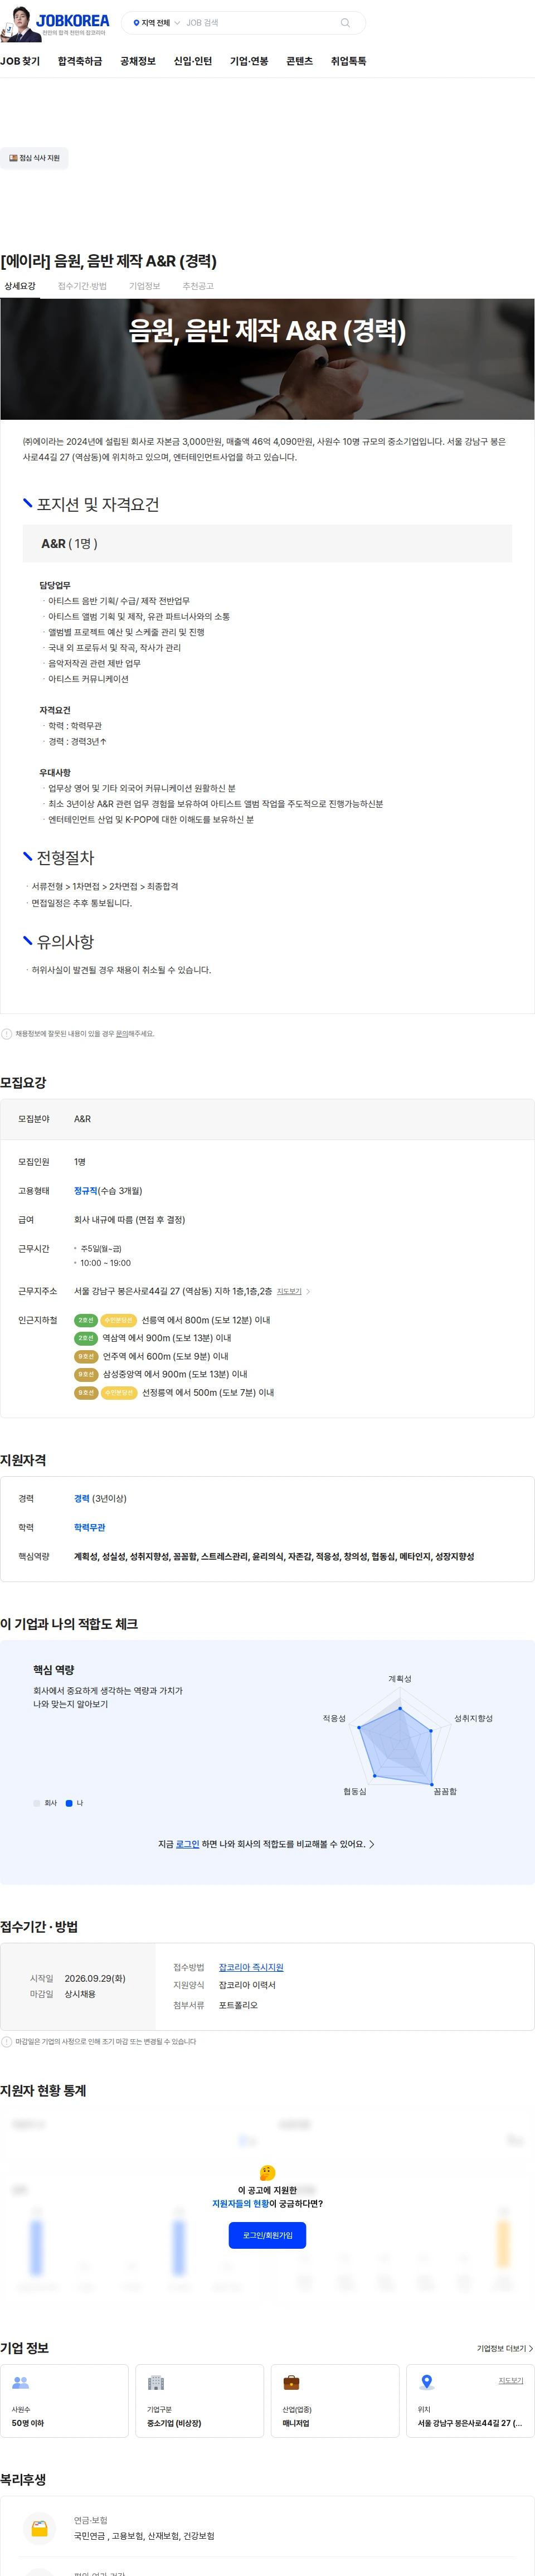Click the 2호선 badge for 선릉역

pos(86,1320)
